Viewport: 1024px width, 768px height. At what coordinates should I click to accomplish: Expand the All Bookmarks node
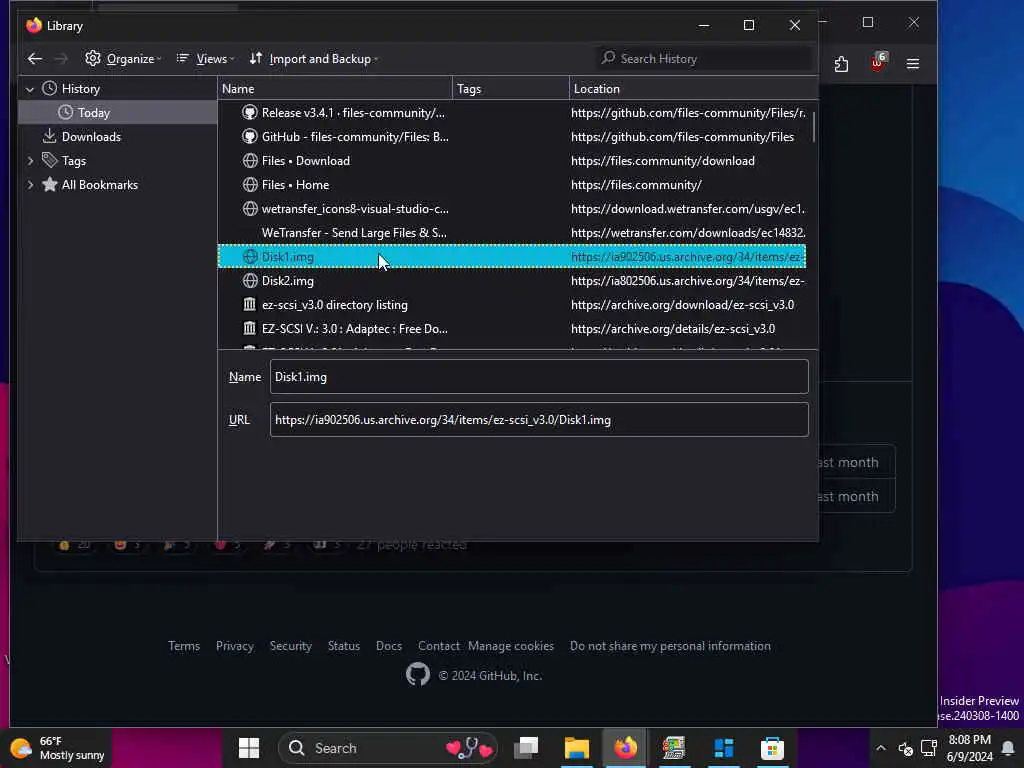[x=29, y=185]
